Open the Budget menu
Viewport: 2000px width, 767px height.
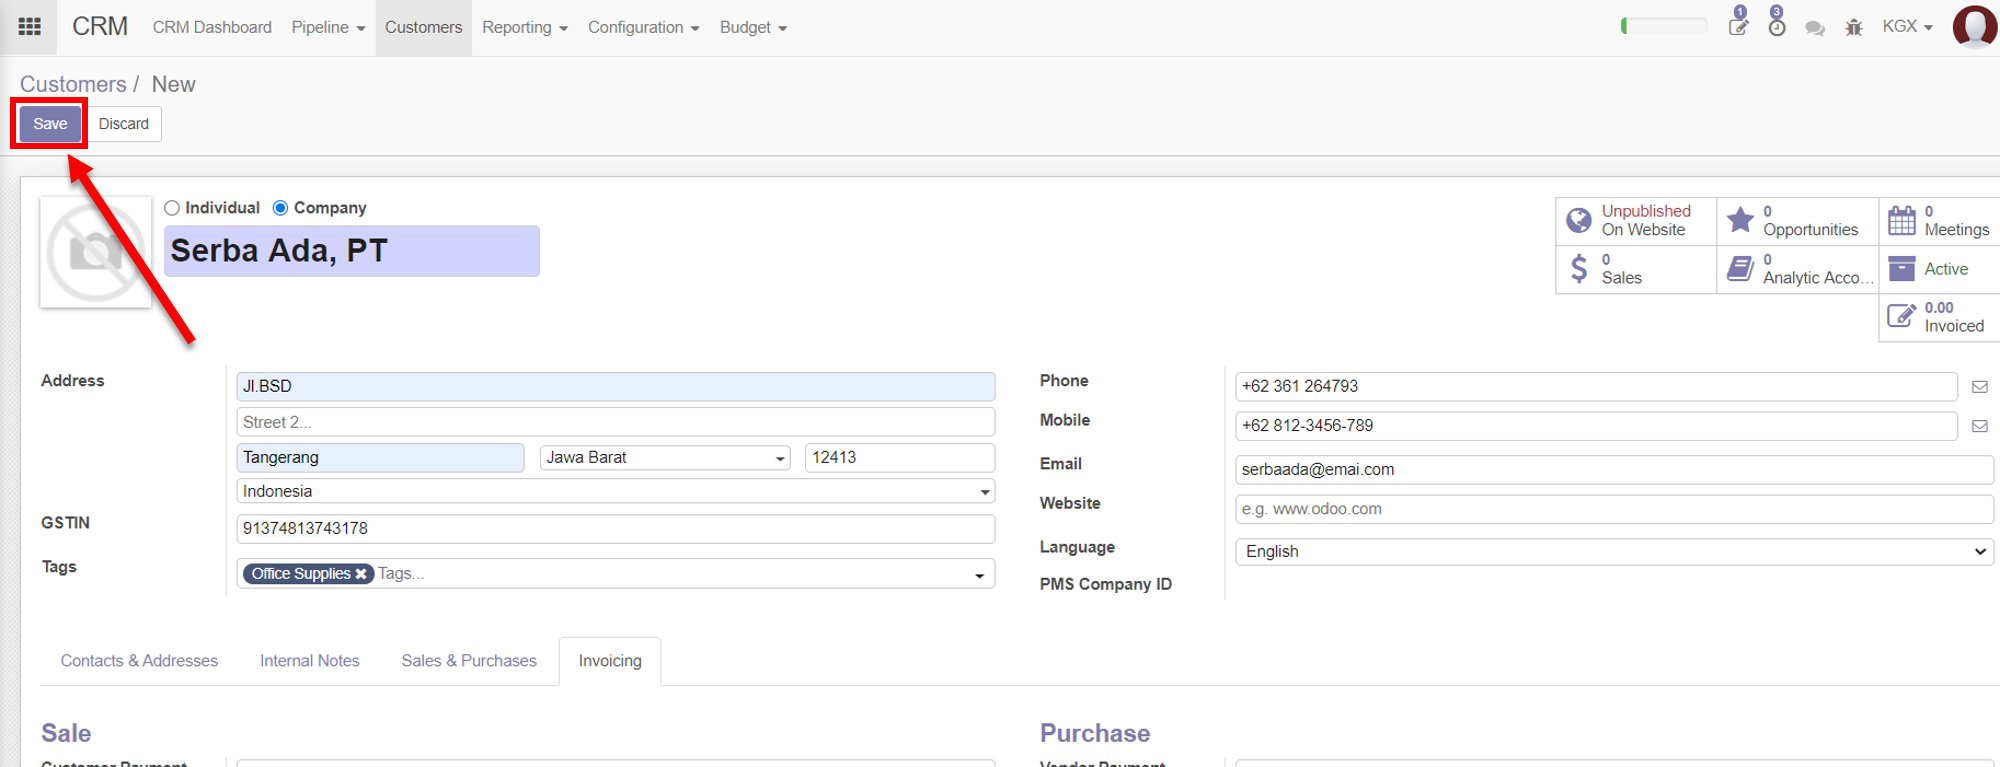753,27
